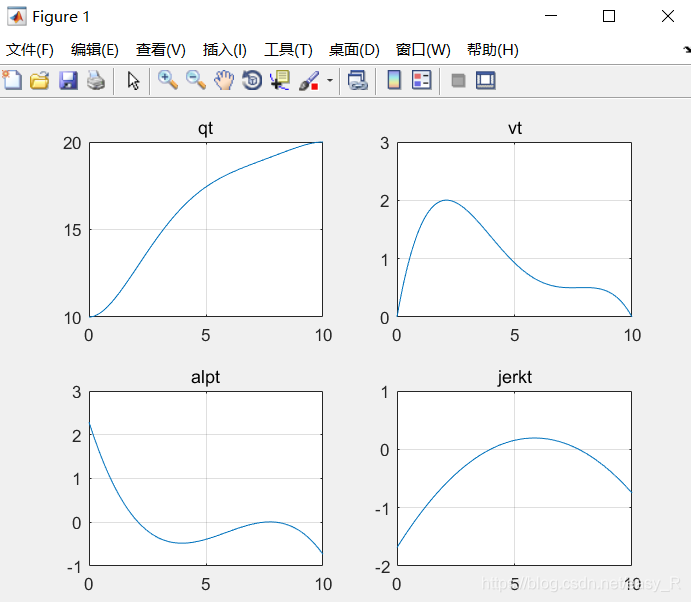
Task: Click the vt plot title
Action: pyautogui.click(x=514, y=128)
